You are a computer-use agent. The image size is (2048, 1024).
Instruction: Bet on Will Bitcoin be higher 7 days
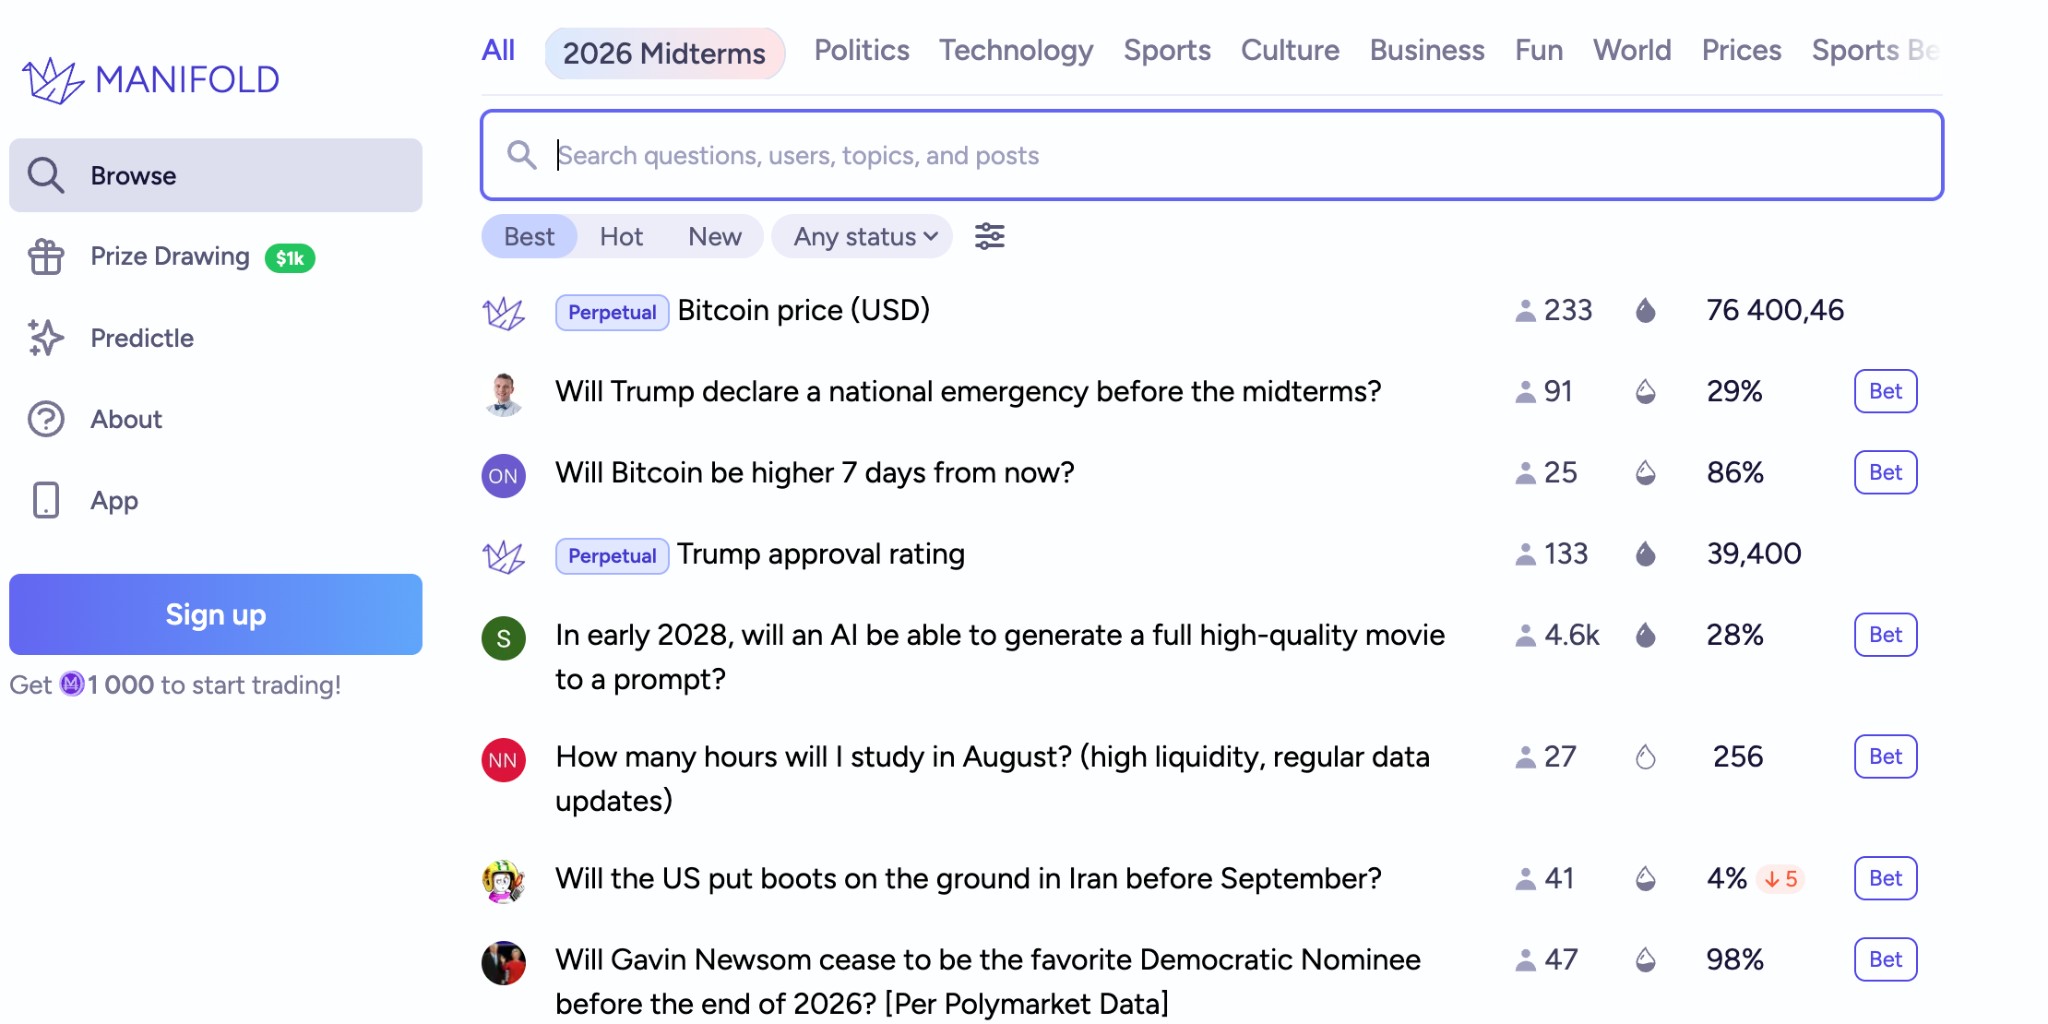[1885, 472]
